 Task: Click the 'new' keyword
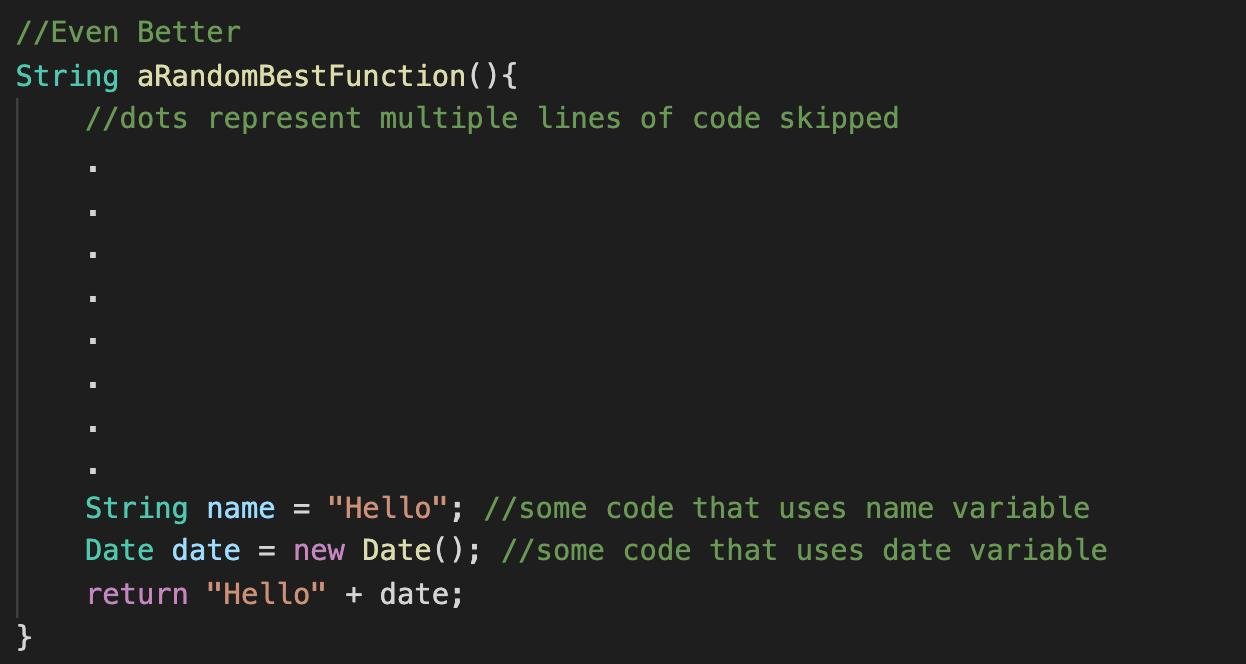[318, 550]
